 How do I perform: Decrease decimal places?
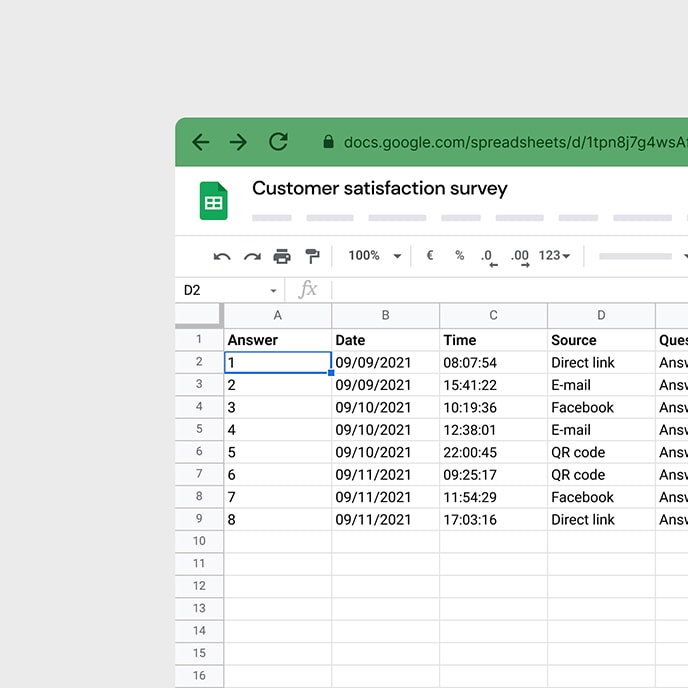(x=489, y=258)
